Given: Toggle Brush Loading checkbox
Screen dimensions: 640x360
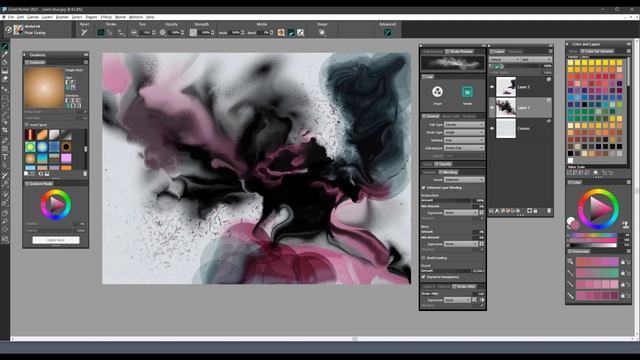Looking at the screenshot, I should pyautogui.click(x=423, y=258).
